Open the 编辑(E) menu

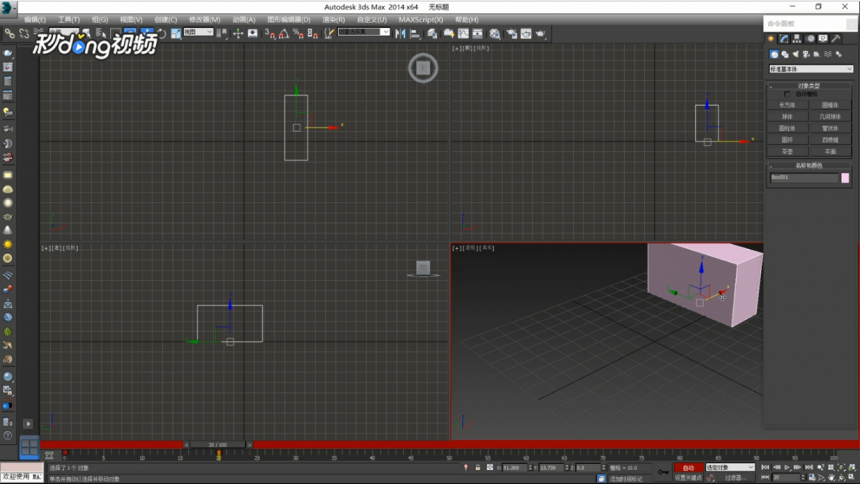tap(35, 20)
